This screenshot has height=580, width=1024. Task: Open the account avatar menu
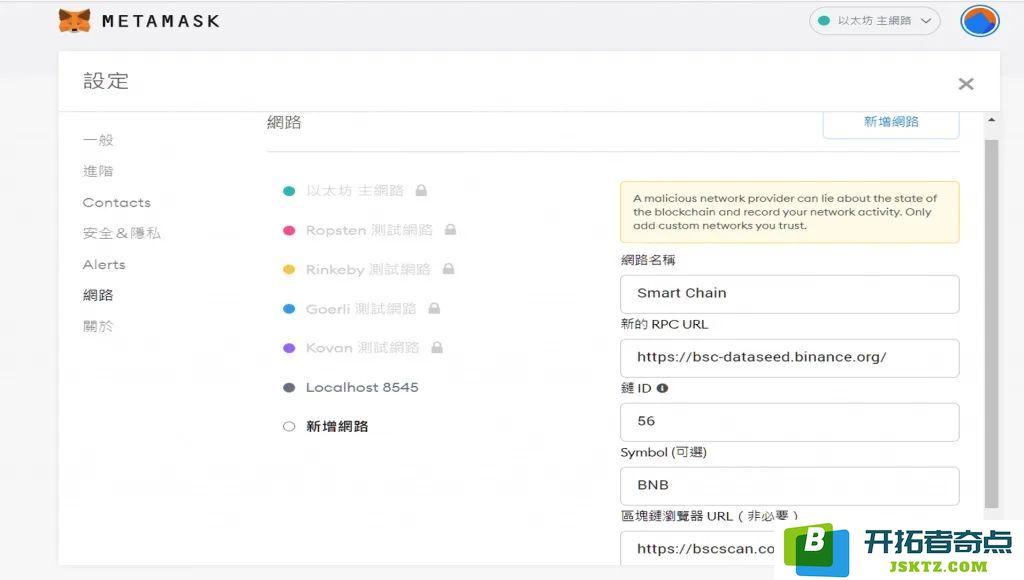[980, 21]
